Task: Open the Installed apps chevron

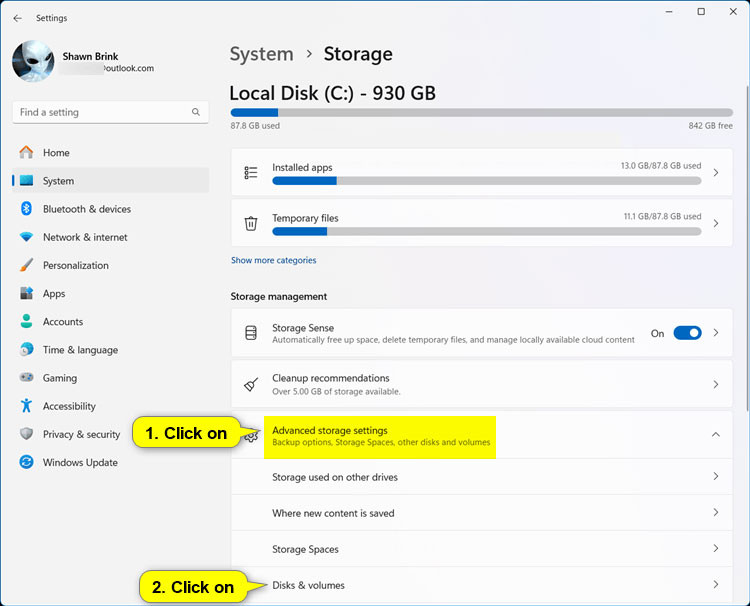Action: coord(715,173)
